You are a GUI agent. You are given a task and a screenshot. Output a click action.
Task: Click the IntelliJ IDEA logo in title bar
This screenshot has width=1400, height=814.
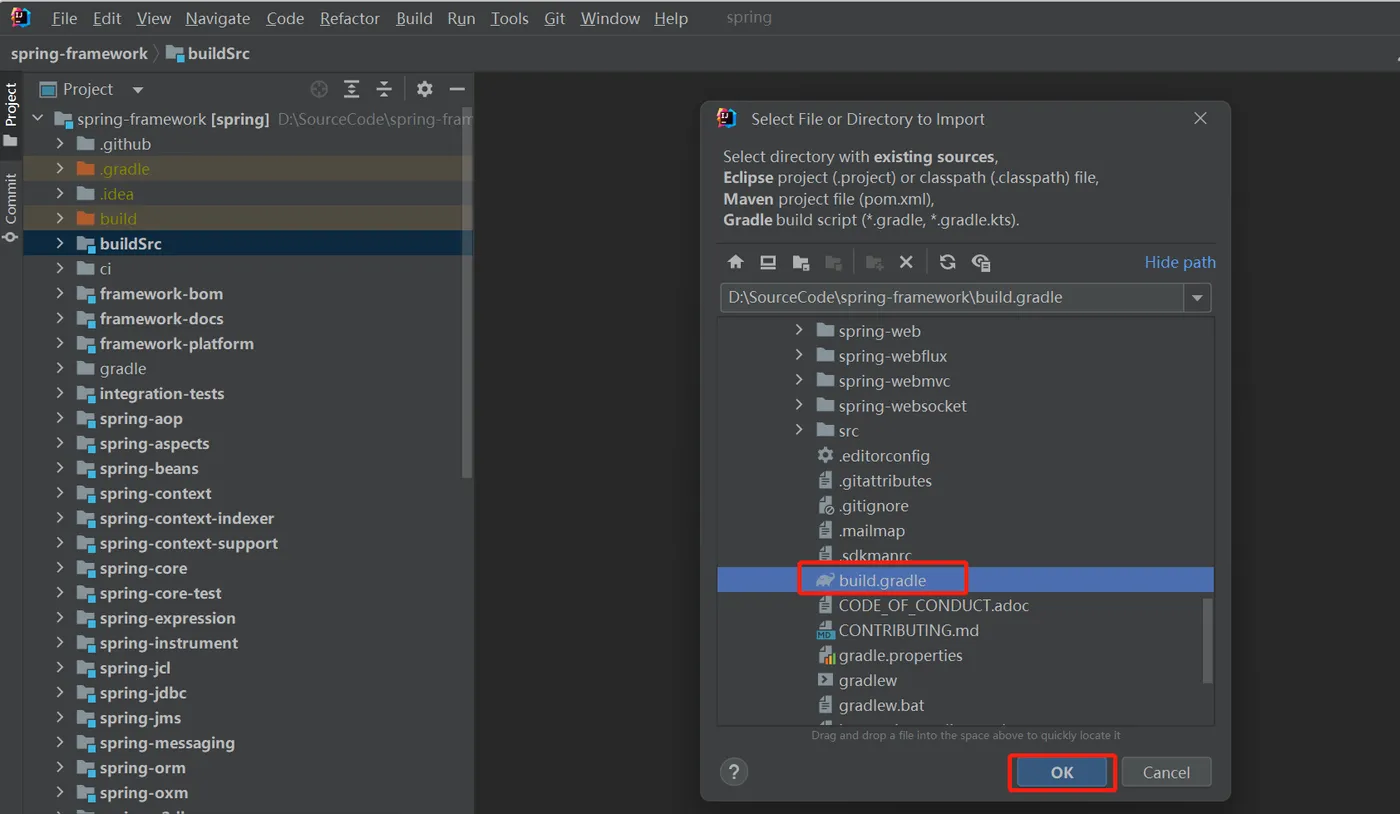pos(21,17)
